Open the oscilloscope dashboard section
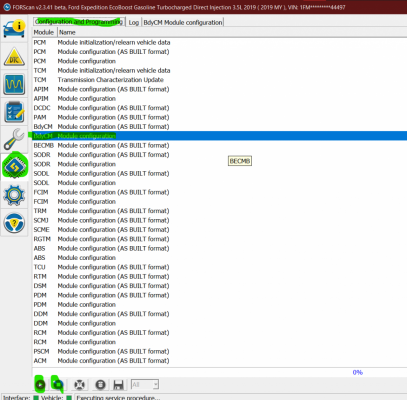This screenshot has height=400, width=407. coord(14,84)
